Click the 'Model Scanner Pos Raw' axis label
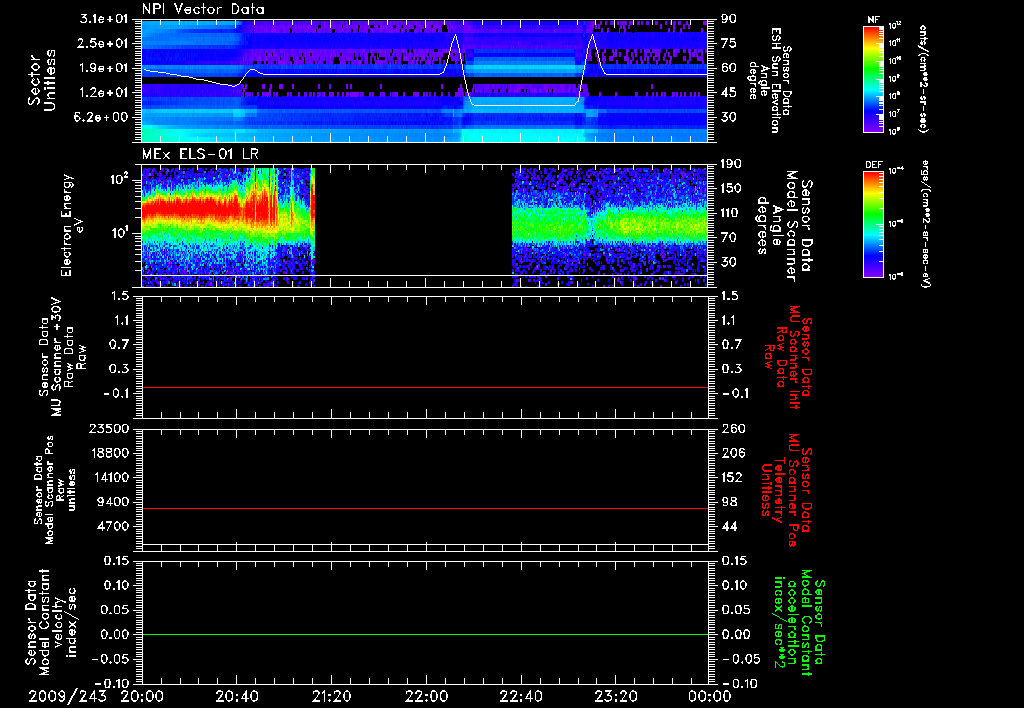This screenshot has width=1024, height=708. [55, 490]
